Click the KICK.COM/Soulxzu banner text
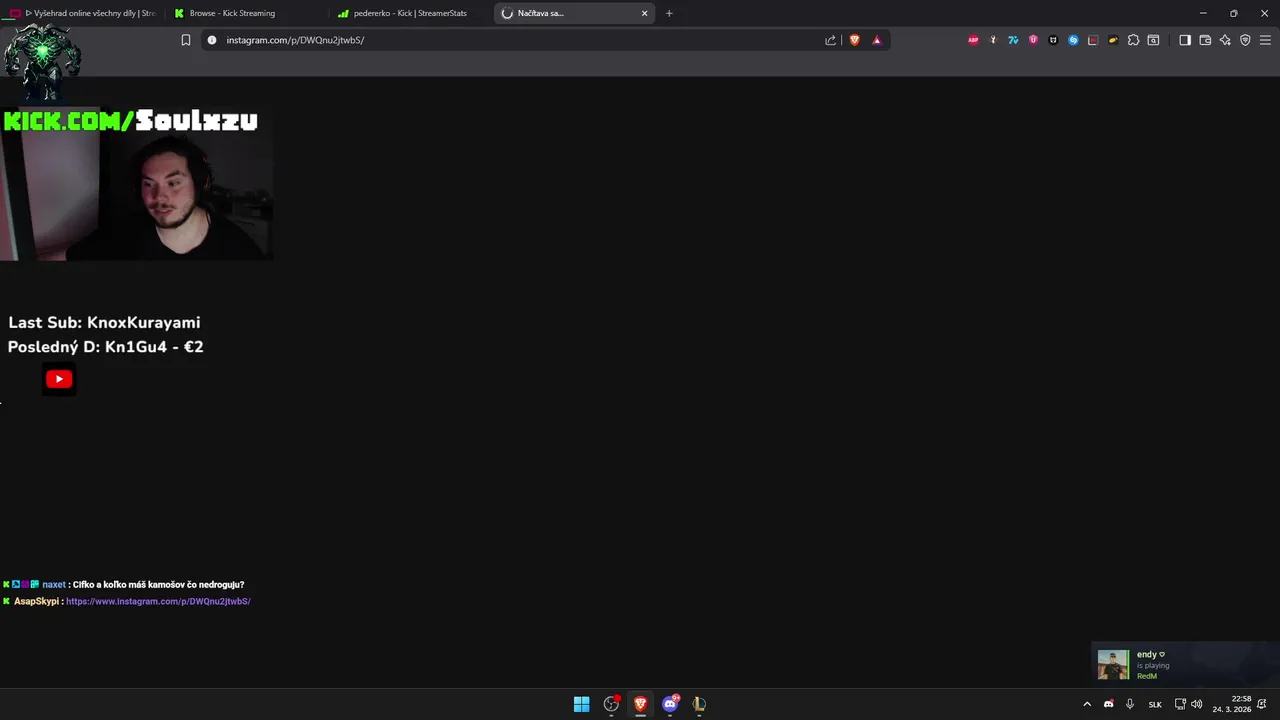This screenshot has height=720, width=1280. click(130, 121)
